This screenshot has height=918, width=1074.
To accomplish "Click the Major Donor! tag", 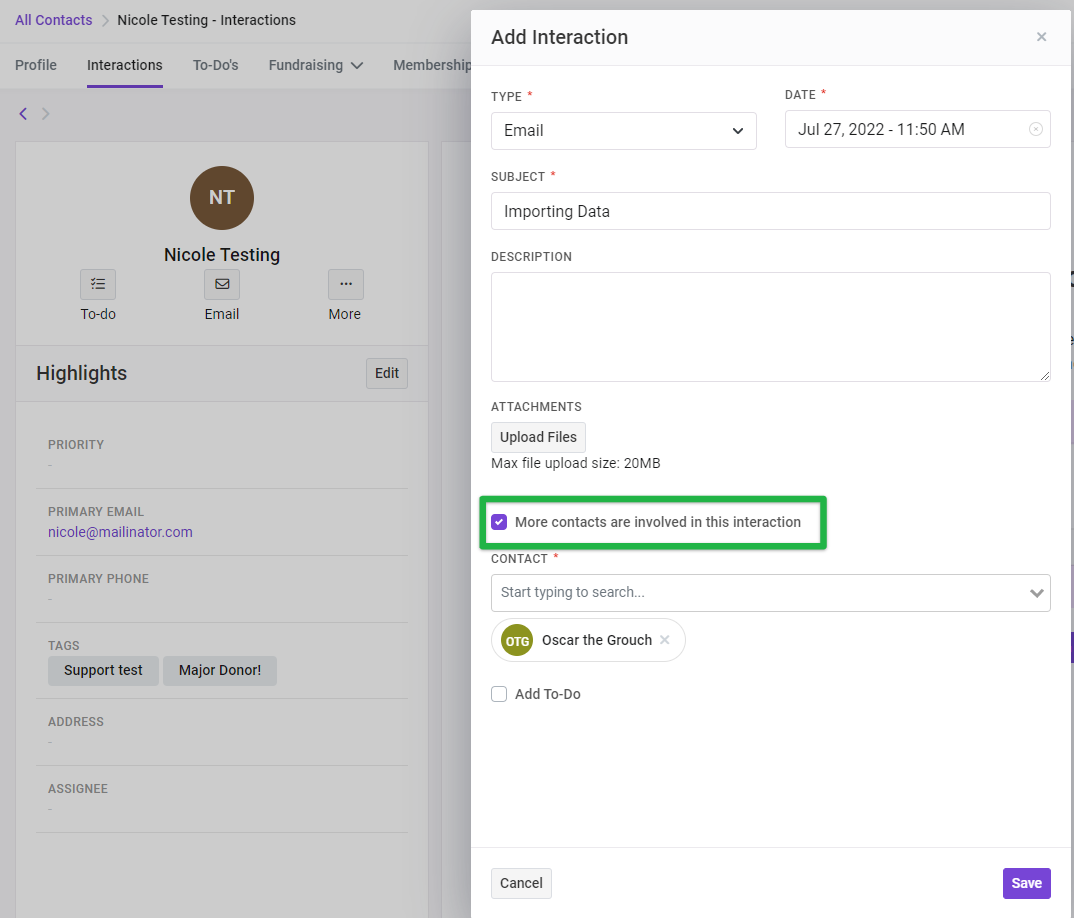I will [x=220, y=671].
